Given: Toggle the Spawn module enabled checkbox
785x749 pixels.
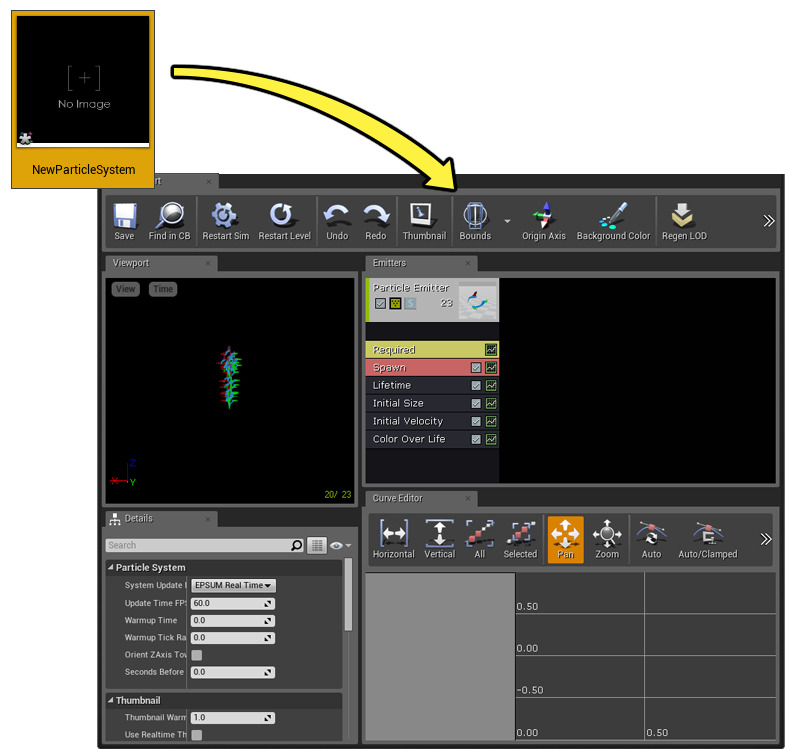Looking at the screenshot, I should pos(476,367).
